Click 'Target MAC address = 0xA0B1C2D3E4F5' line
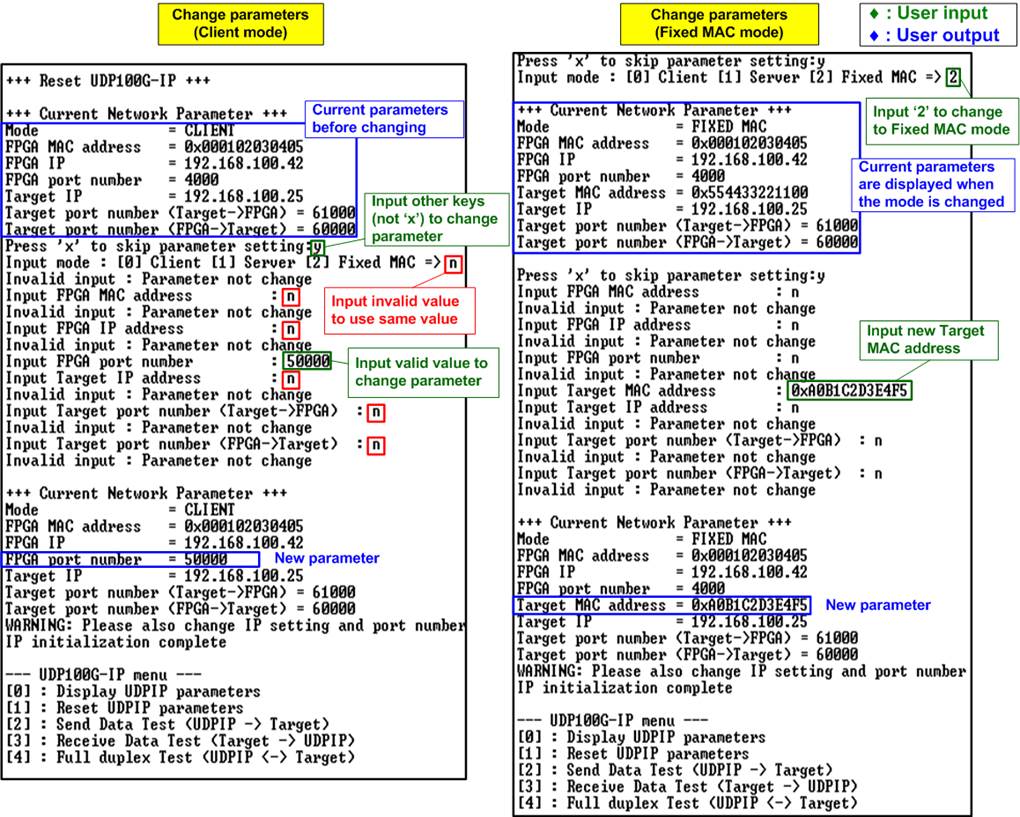This screenshot has width=1020, height=817. click(x=662, y=606)
